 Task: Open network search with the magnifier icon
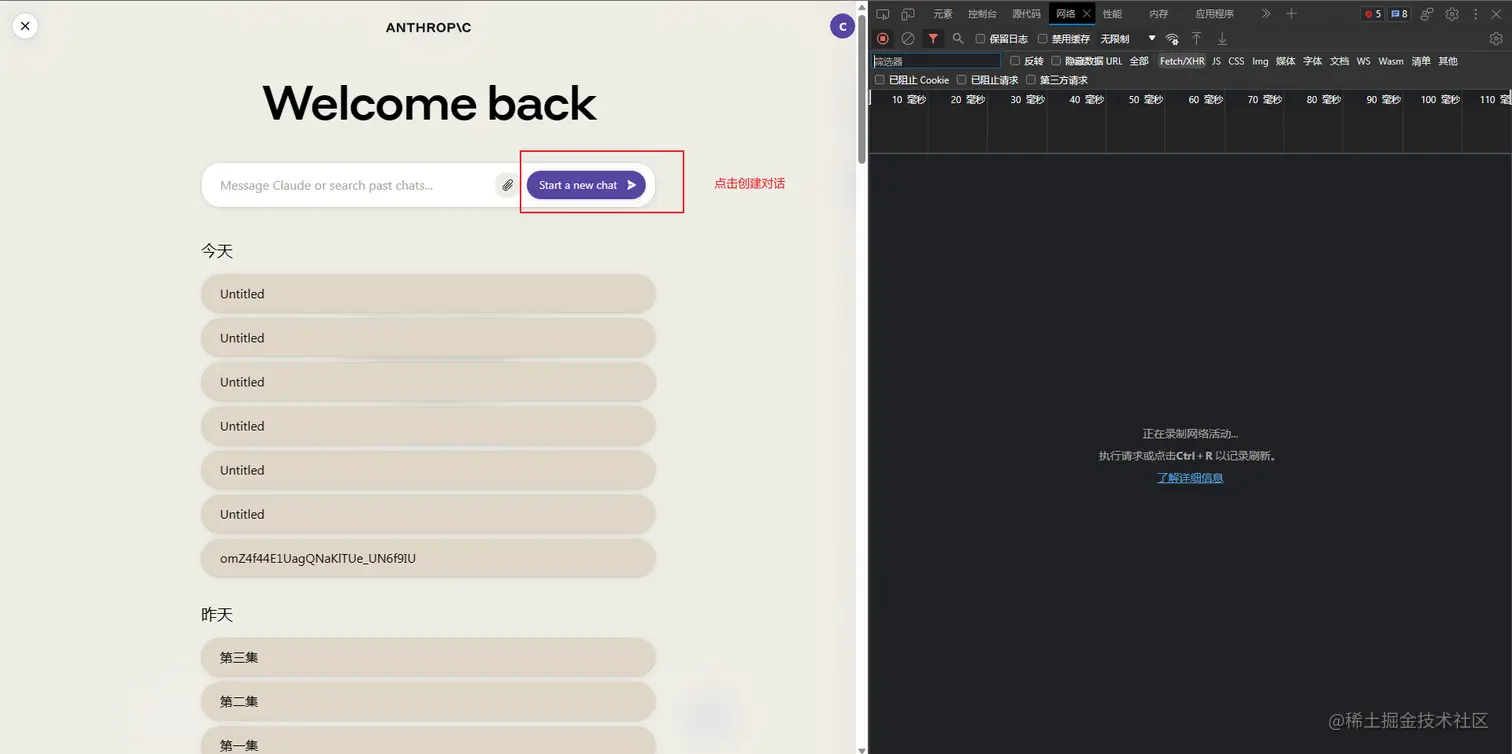pos(958,39)
